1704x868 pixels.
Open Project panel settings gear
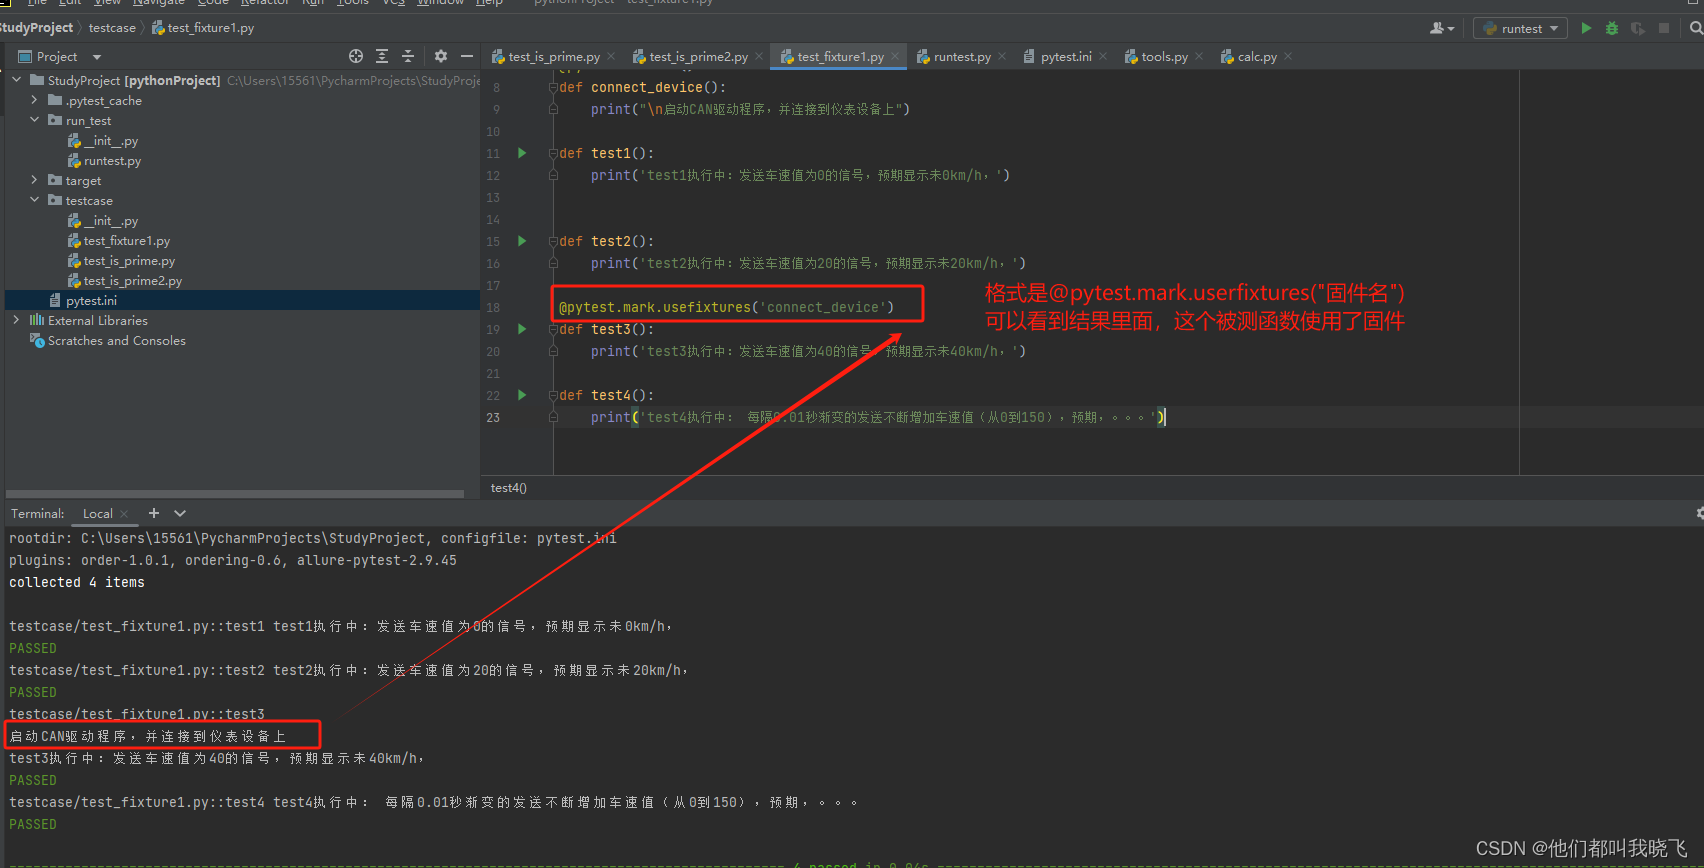click(441, 56)
